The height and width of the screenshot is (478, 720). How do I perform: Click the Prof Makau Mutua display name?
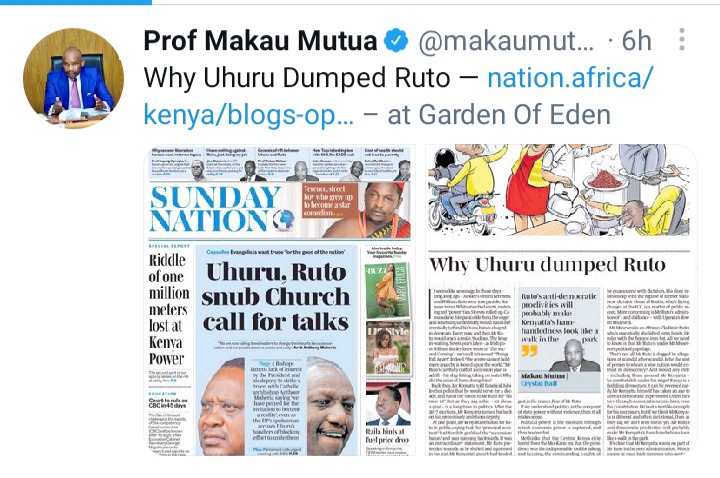[x=260, y=40]
